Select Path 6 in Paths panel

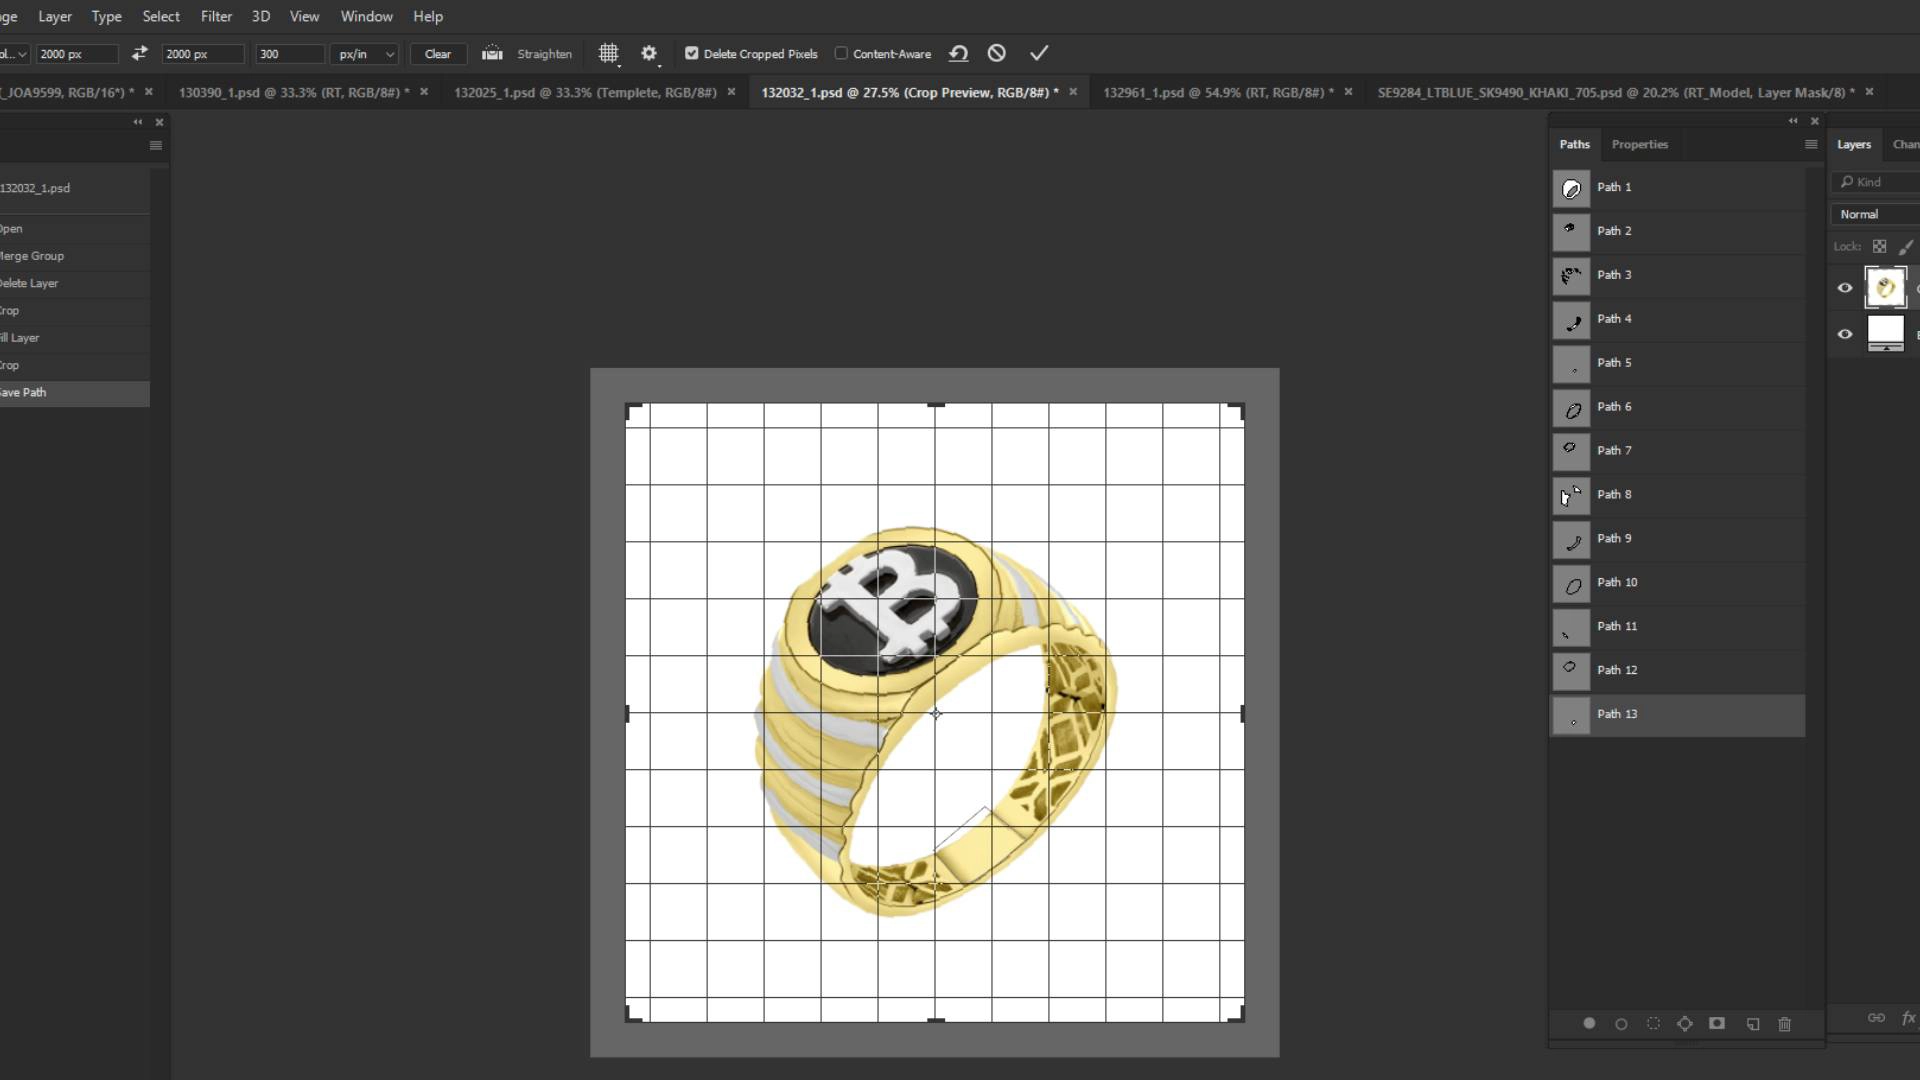[x=1678, y=407]
